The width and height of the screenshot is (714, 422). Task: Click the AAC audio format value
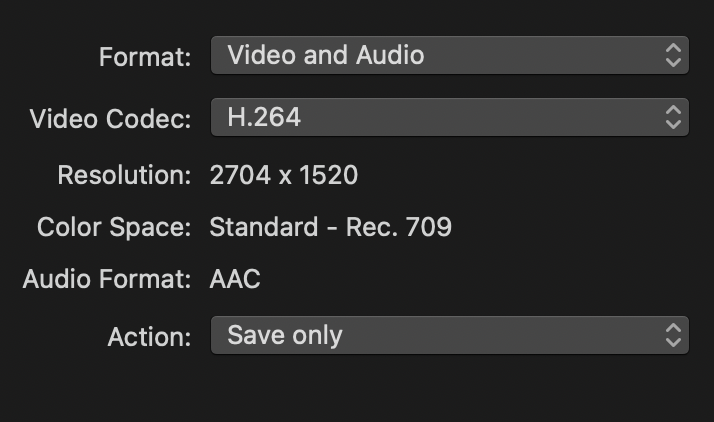click(x=235, y=280)
